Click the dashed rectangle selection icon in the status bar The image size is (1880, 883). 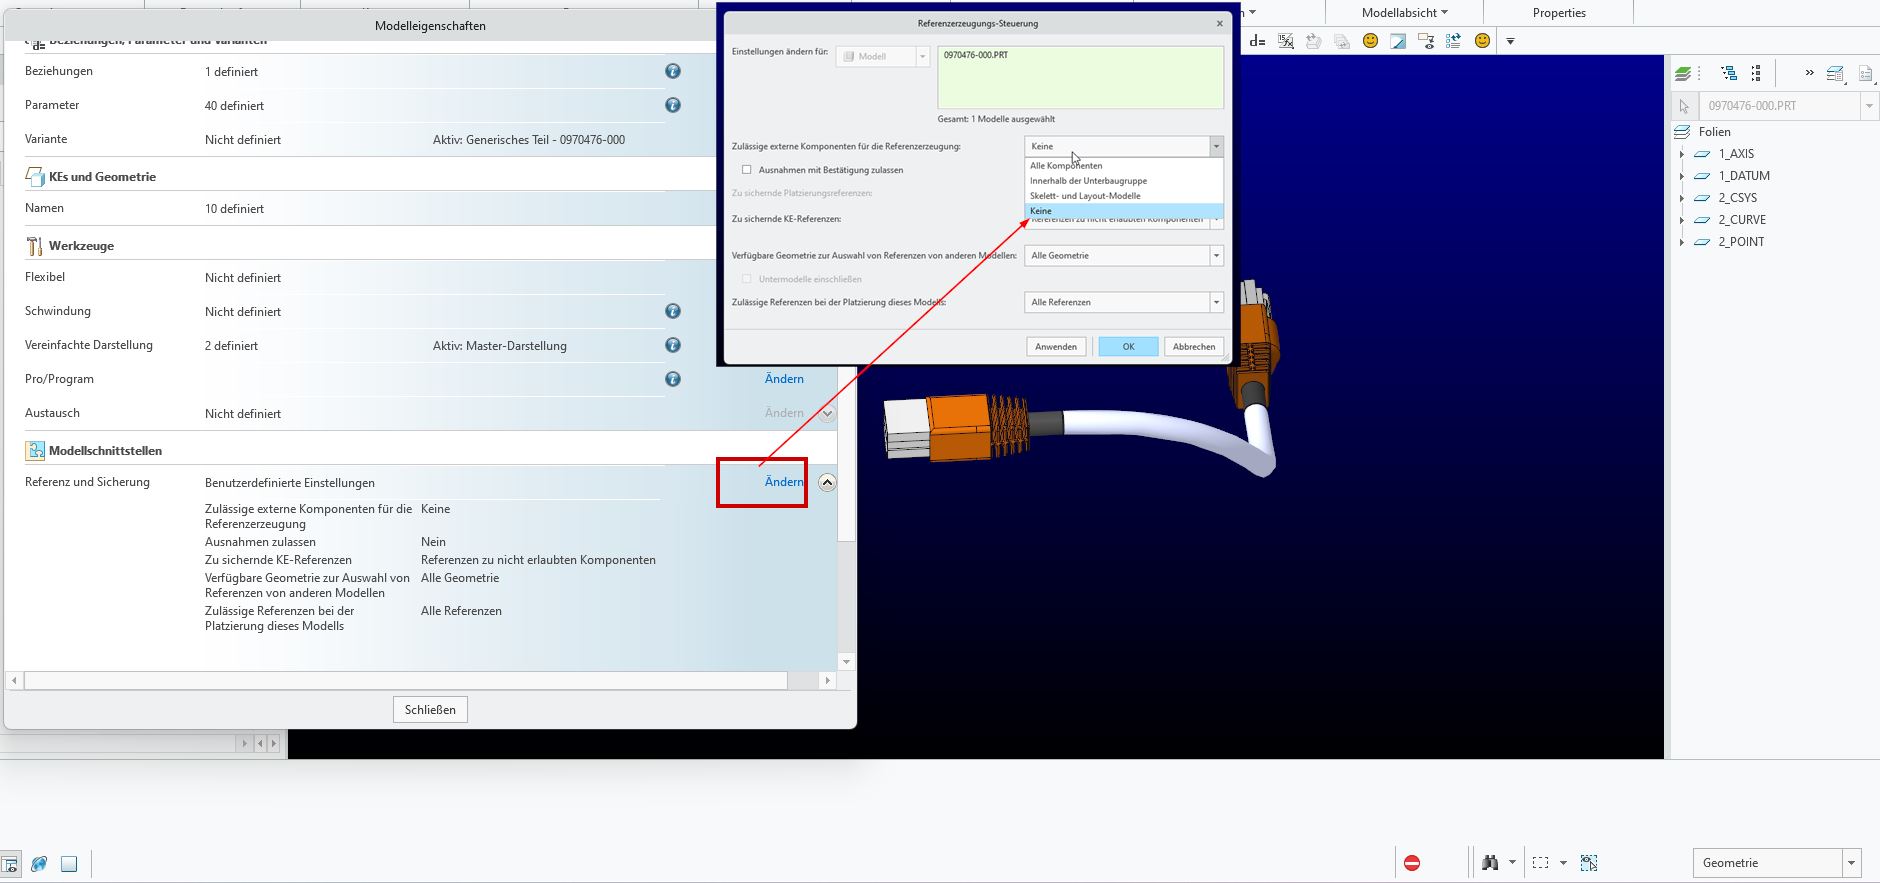pos(1541,863)
